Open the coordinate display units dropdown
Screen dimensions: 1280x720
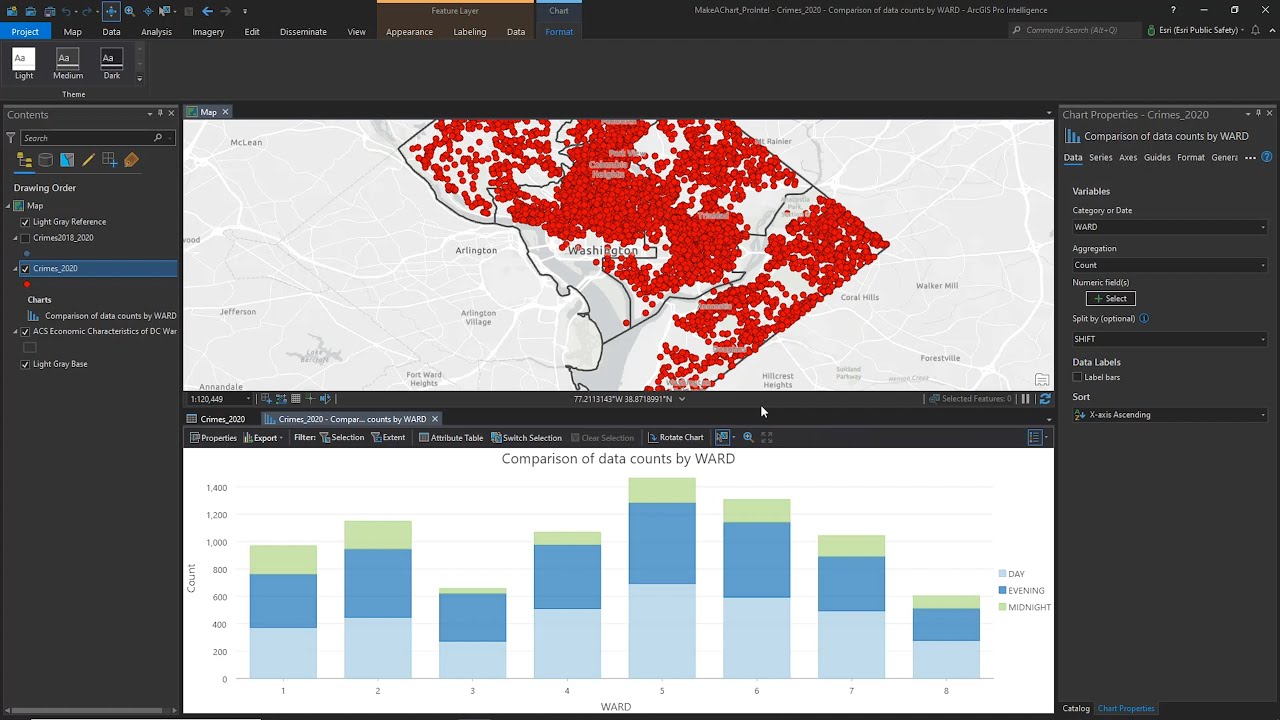coord(682,399)
